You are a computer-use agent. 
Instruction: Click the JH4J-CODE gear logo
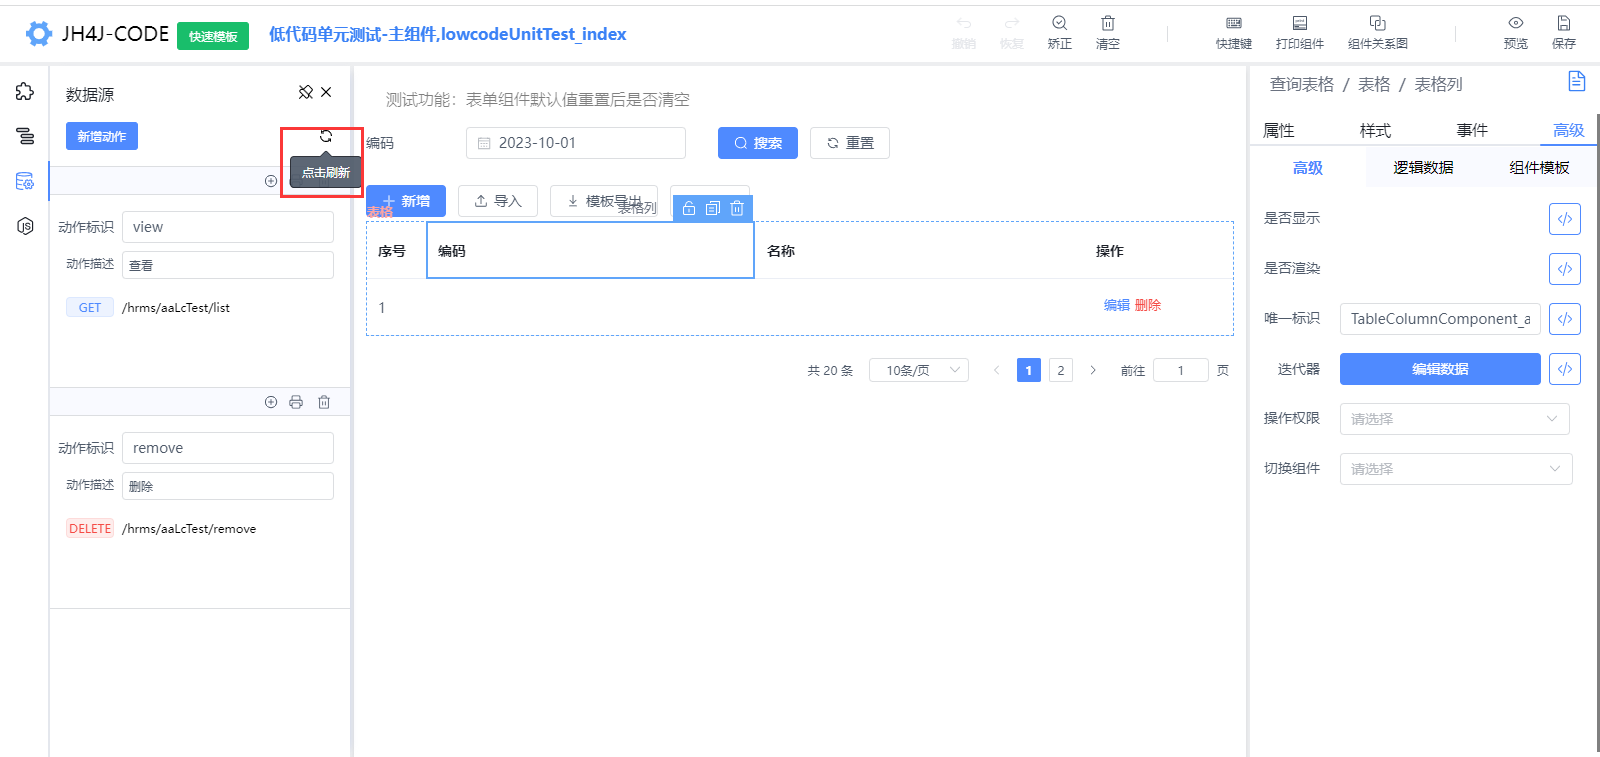[x=39, y=34]
